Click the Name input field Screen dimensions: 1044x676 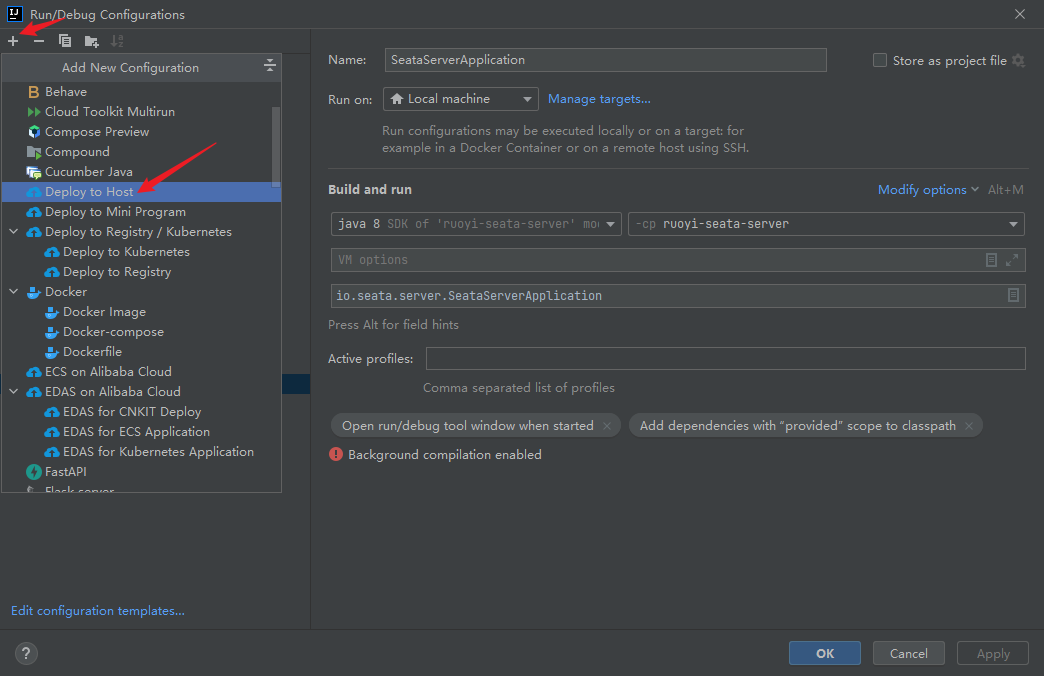point(605,60)
